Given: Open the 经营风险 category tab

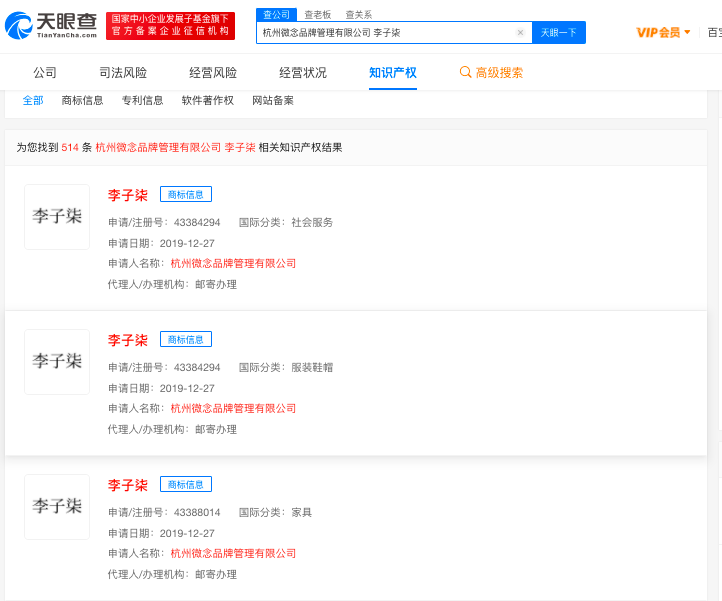Looking at the screenshot, I should pyautogui.click(x=213, y=72).
